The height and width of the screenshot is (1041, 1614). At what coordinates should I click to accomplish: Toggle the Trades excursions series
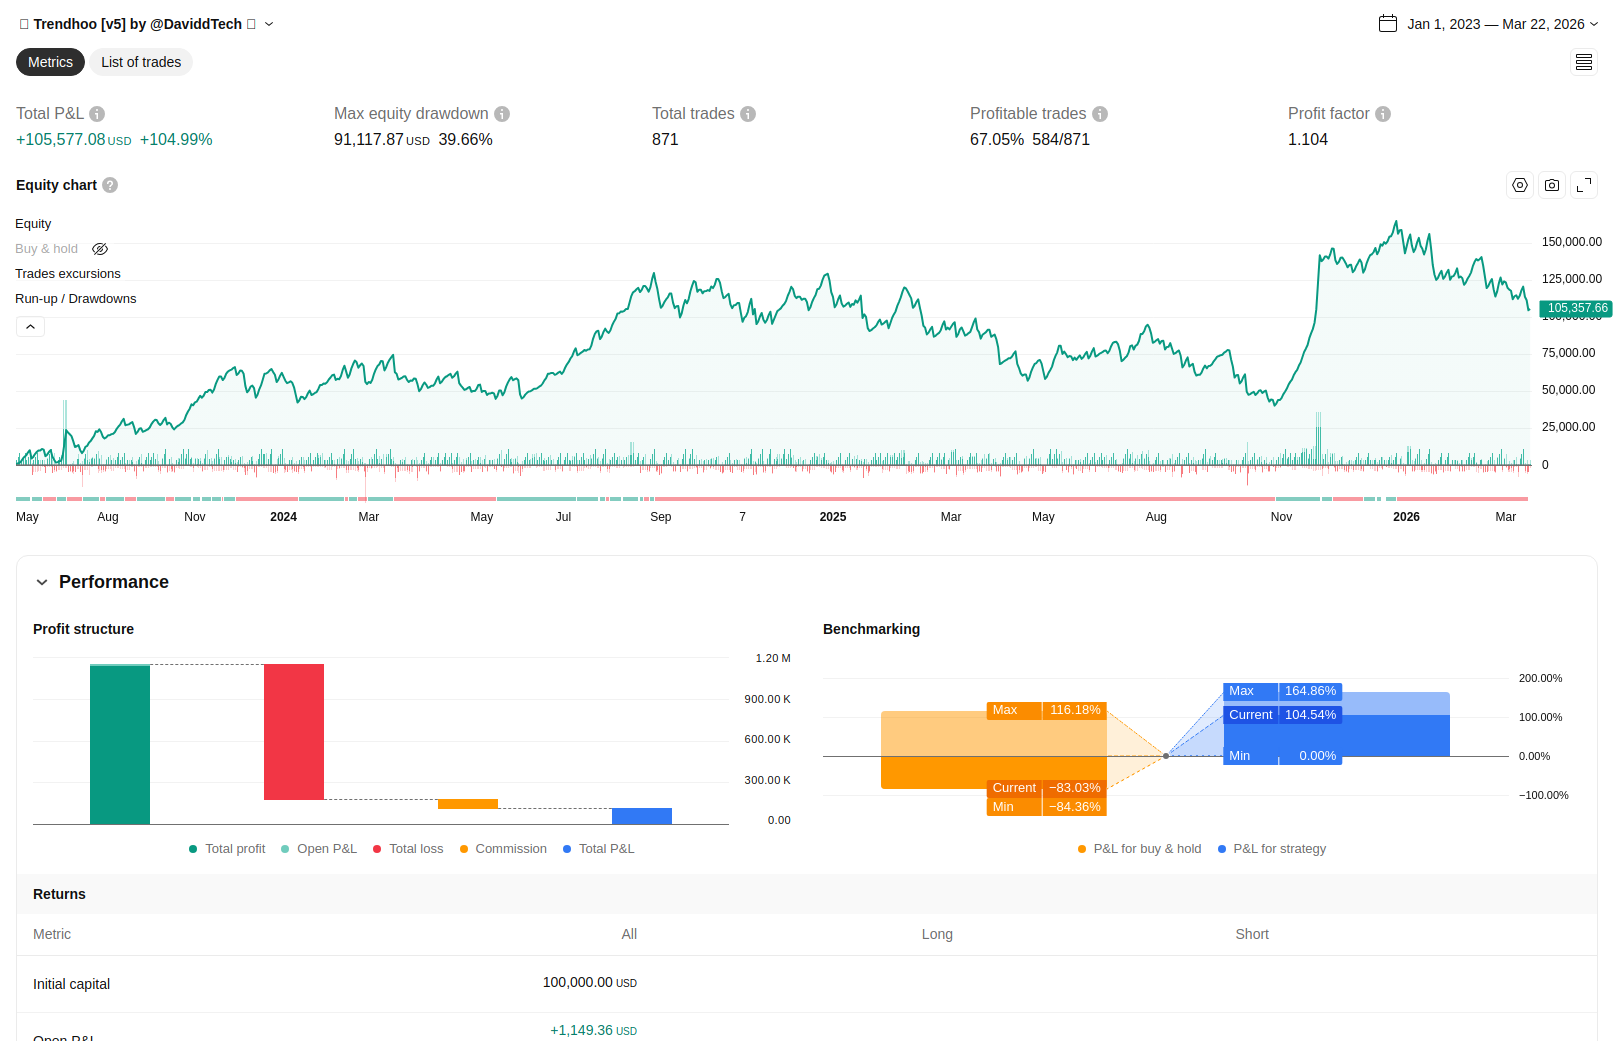click(x=68, y=274)
